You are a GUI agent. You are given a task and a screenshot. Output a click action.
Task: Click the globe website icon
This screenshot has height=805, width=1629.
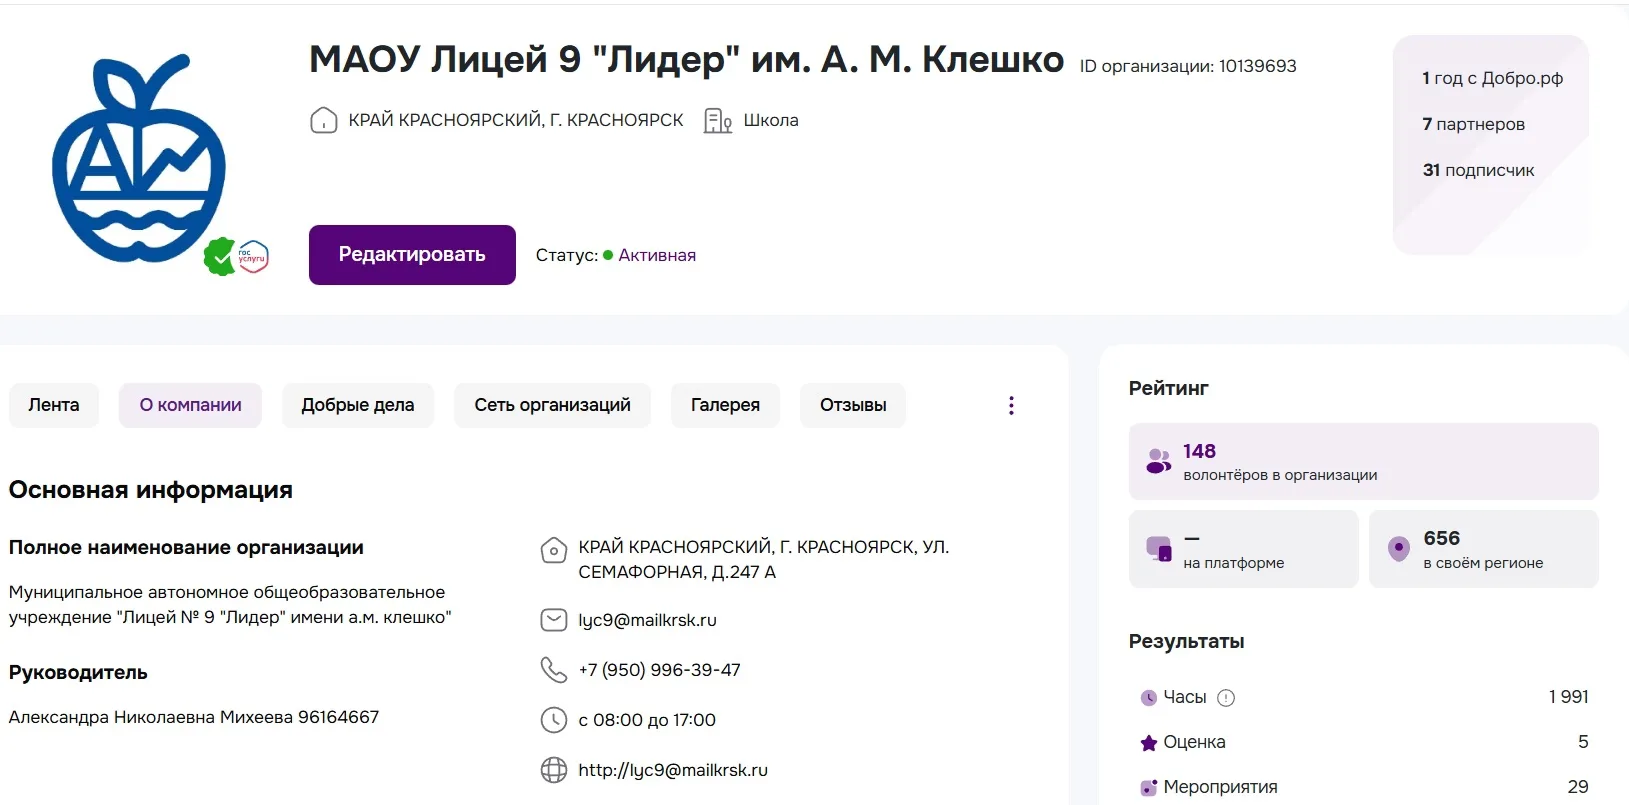pos(553,770)
